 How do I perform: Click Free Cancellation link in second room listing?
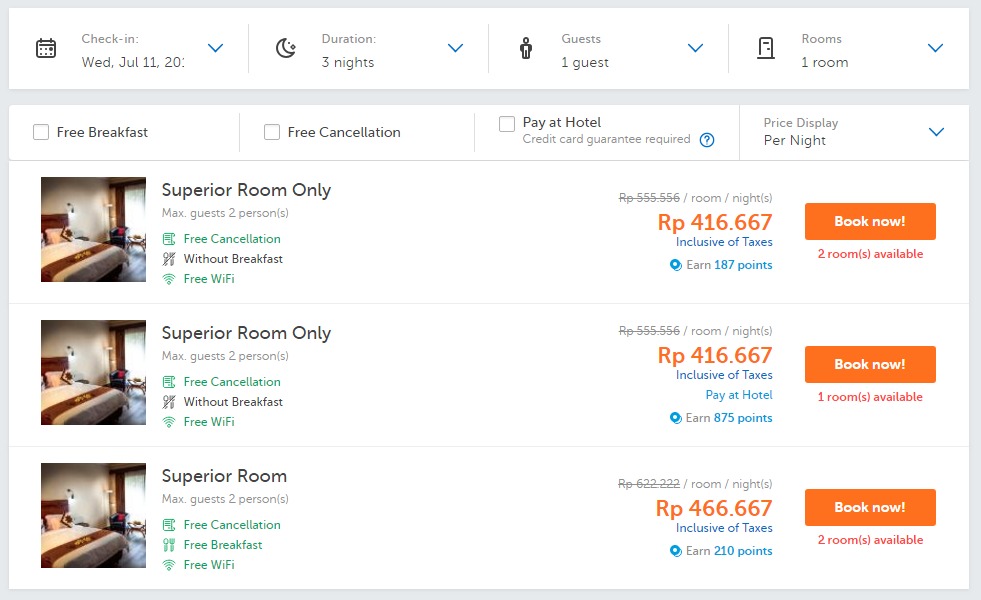click(232, 382)
